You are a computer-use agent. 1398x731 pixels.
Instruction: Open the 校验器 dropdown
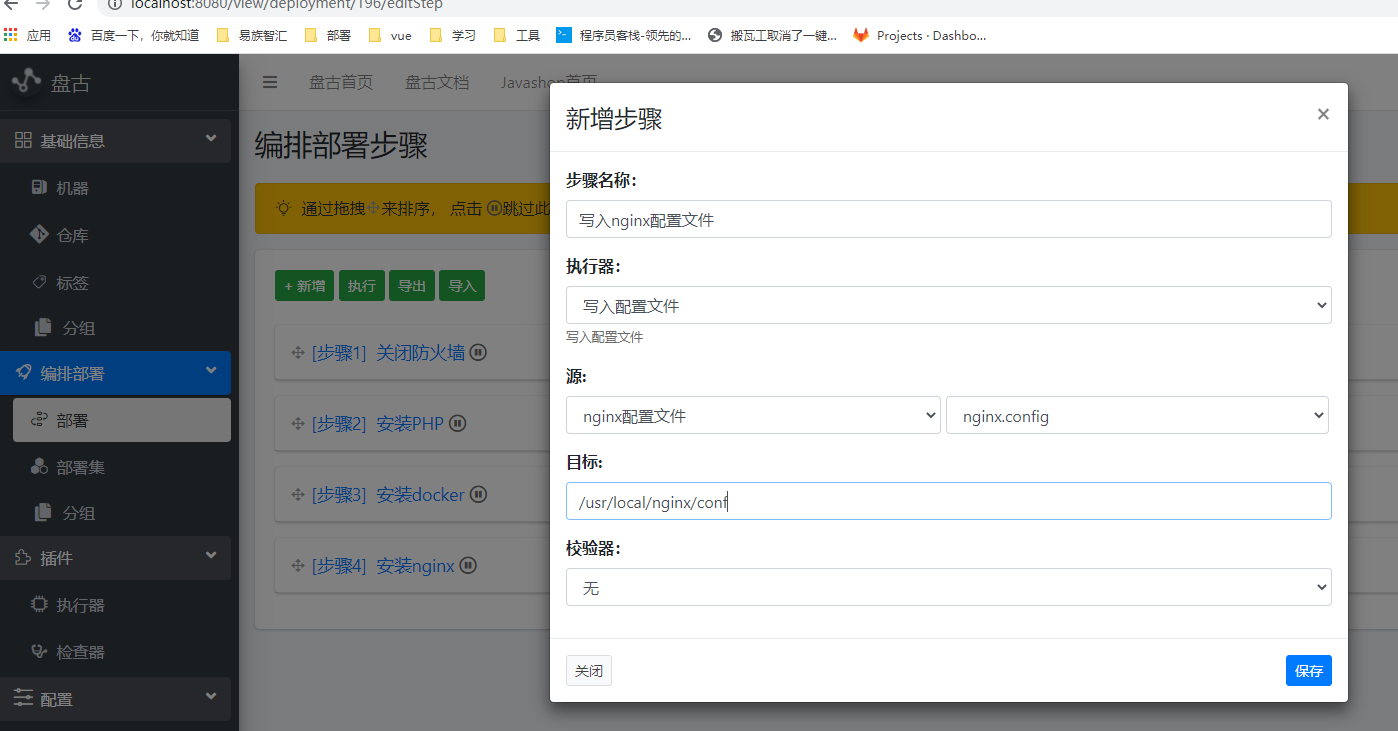948,587
